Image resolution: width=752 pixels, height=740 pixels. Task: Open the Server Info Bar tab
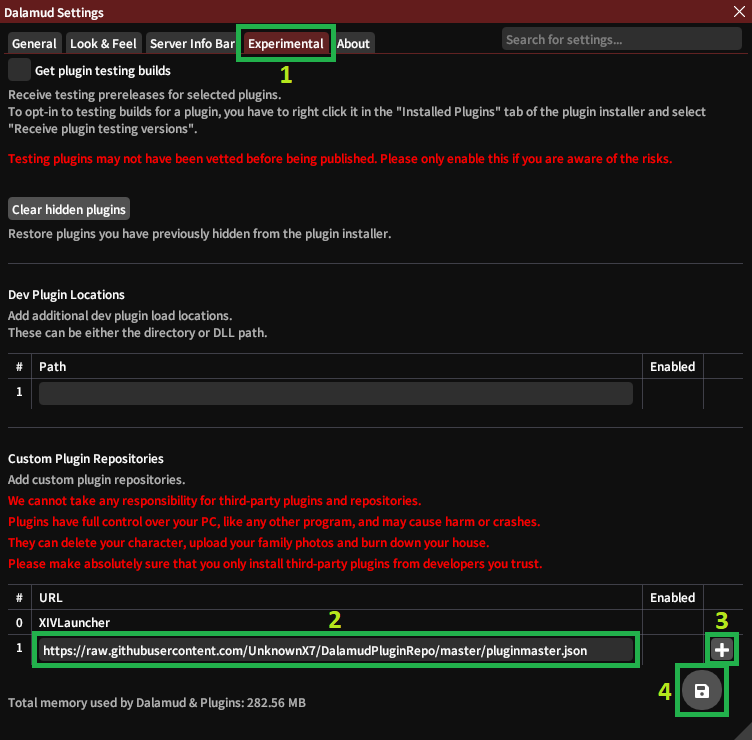pos(192,43)
